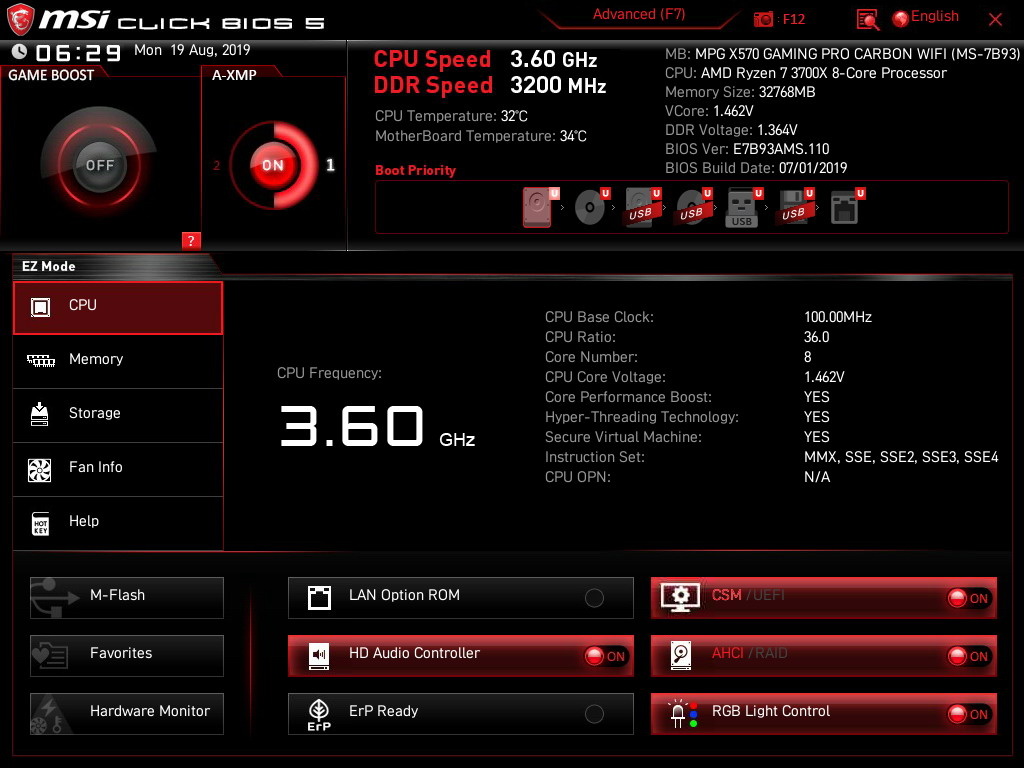Click the F12 screenshot camera icon
Viewport: 1024px width, 768px height.
point(763,19)
